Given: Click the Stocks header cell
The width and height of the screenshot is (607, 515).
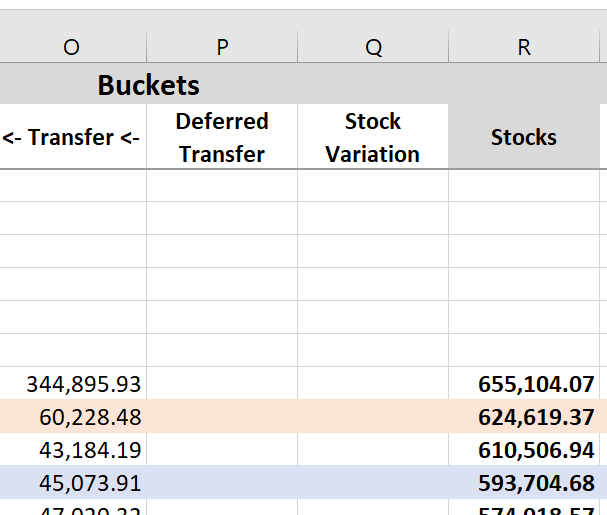Looking at the screenshot, I should (524, 137).
